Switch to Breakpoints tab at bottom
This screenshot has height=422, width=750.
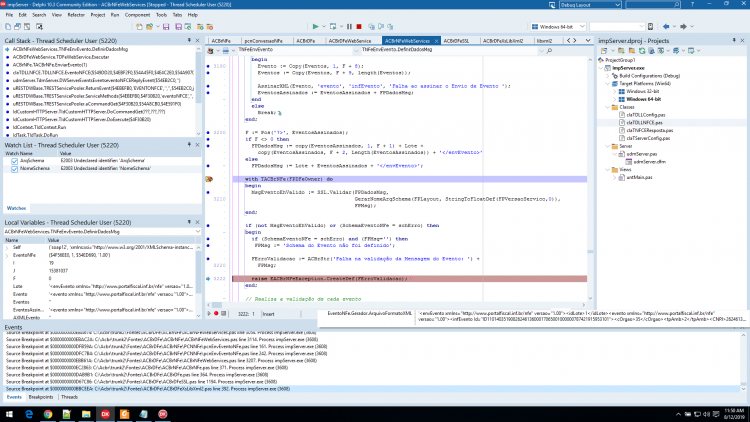pyautogui.click(x=41, y=397)
